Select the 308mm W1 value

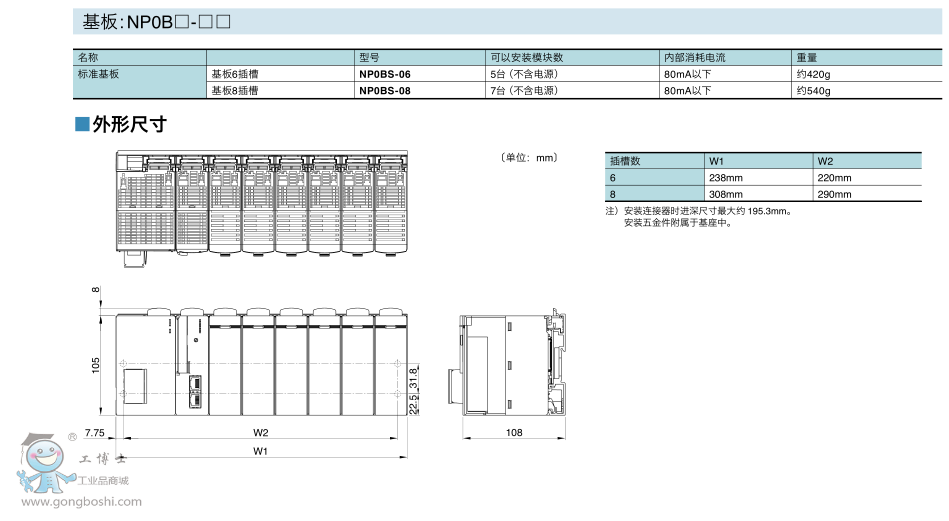point(726,194)
